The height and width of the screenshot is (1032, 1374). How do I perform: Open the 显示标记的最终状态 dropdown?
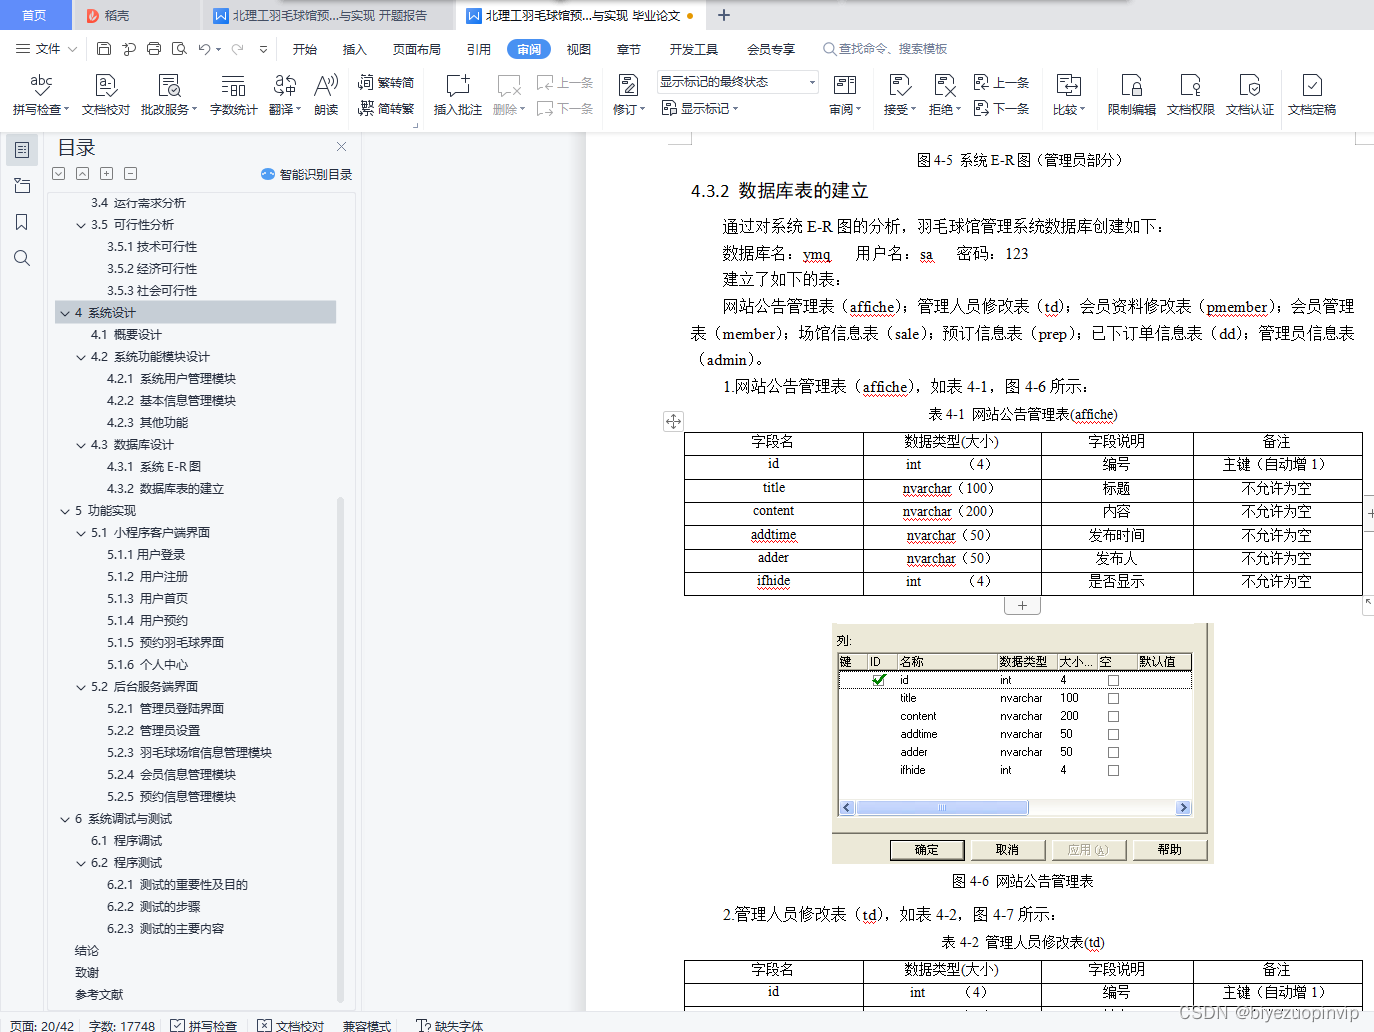coord(738,82)
